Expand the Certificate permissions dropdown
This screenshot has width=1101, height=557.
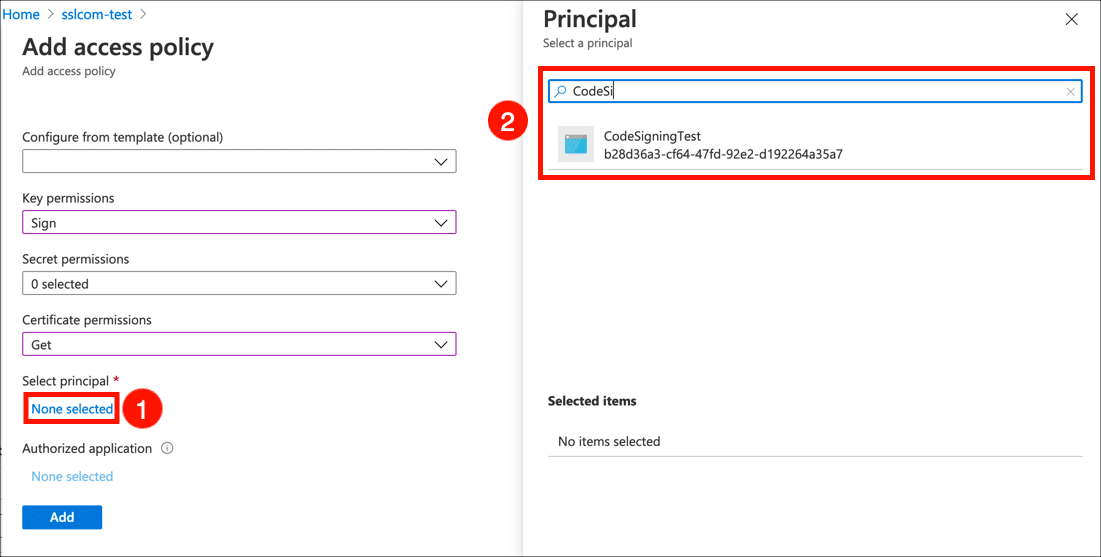point(239,345)
